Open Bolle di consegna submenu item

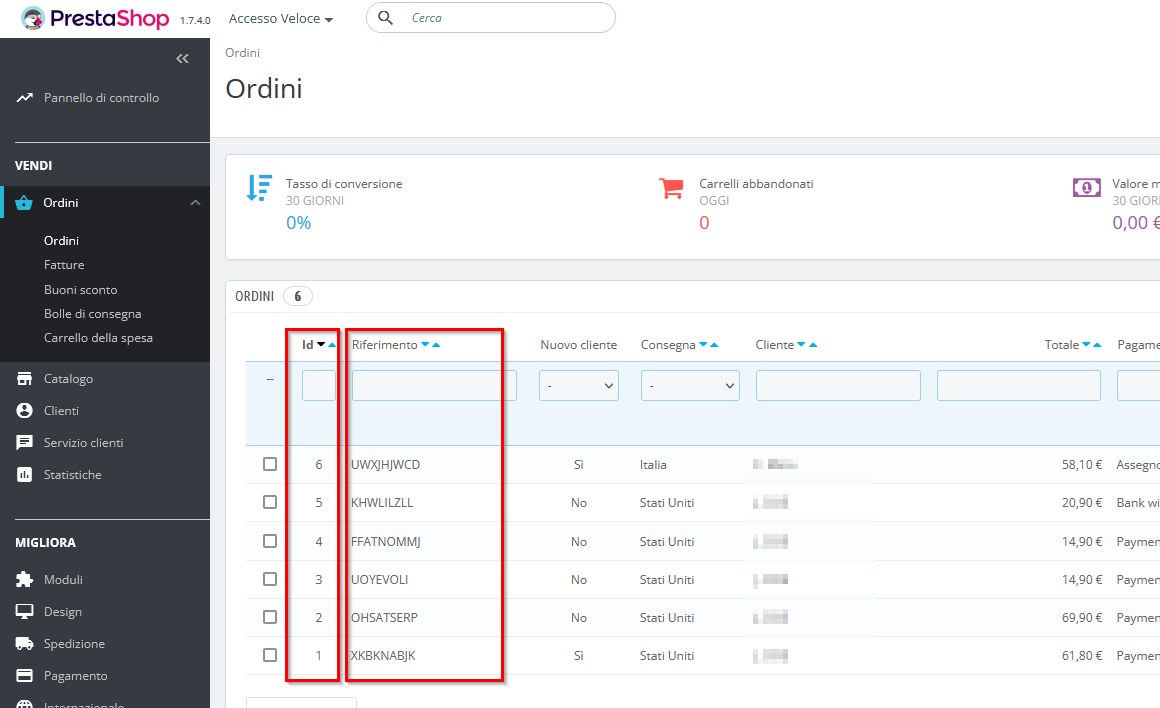click(x=92, y=314)
